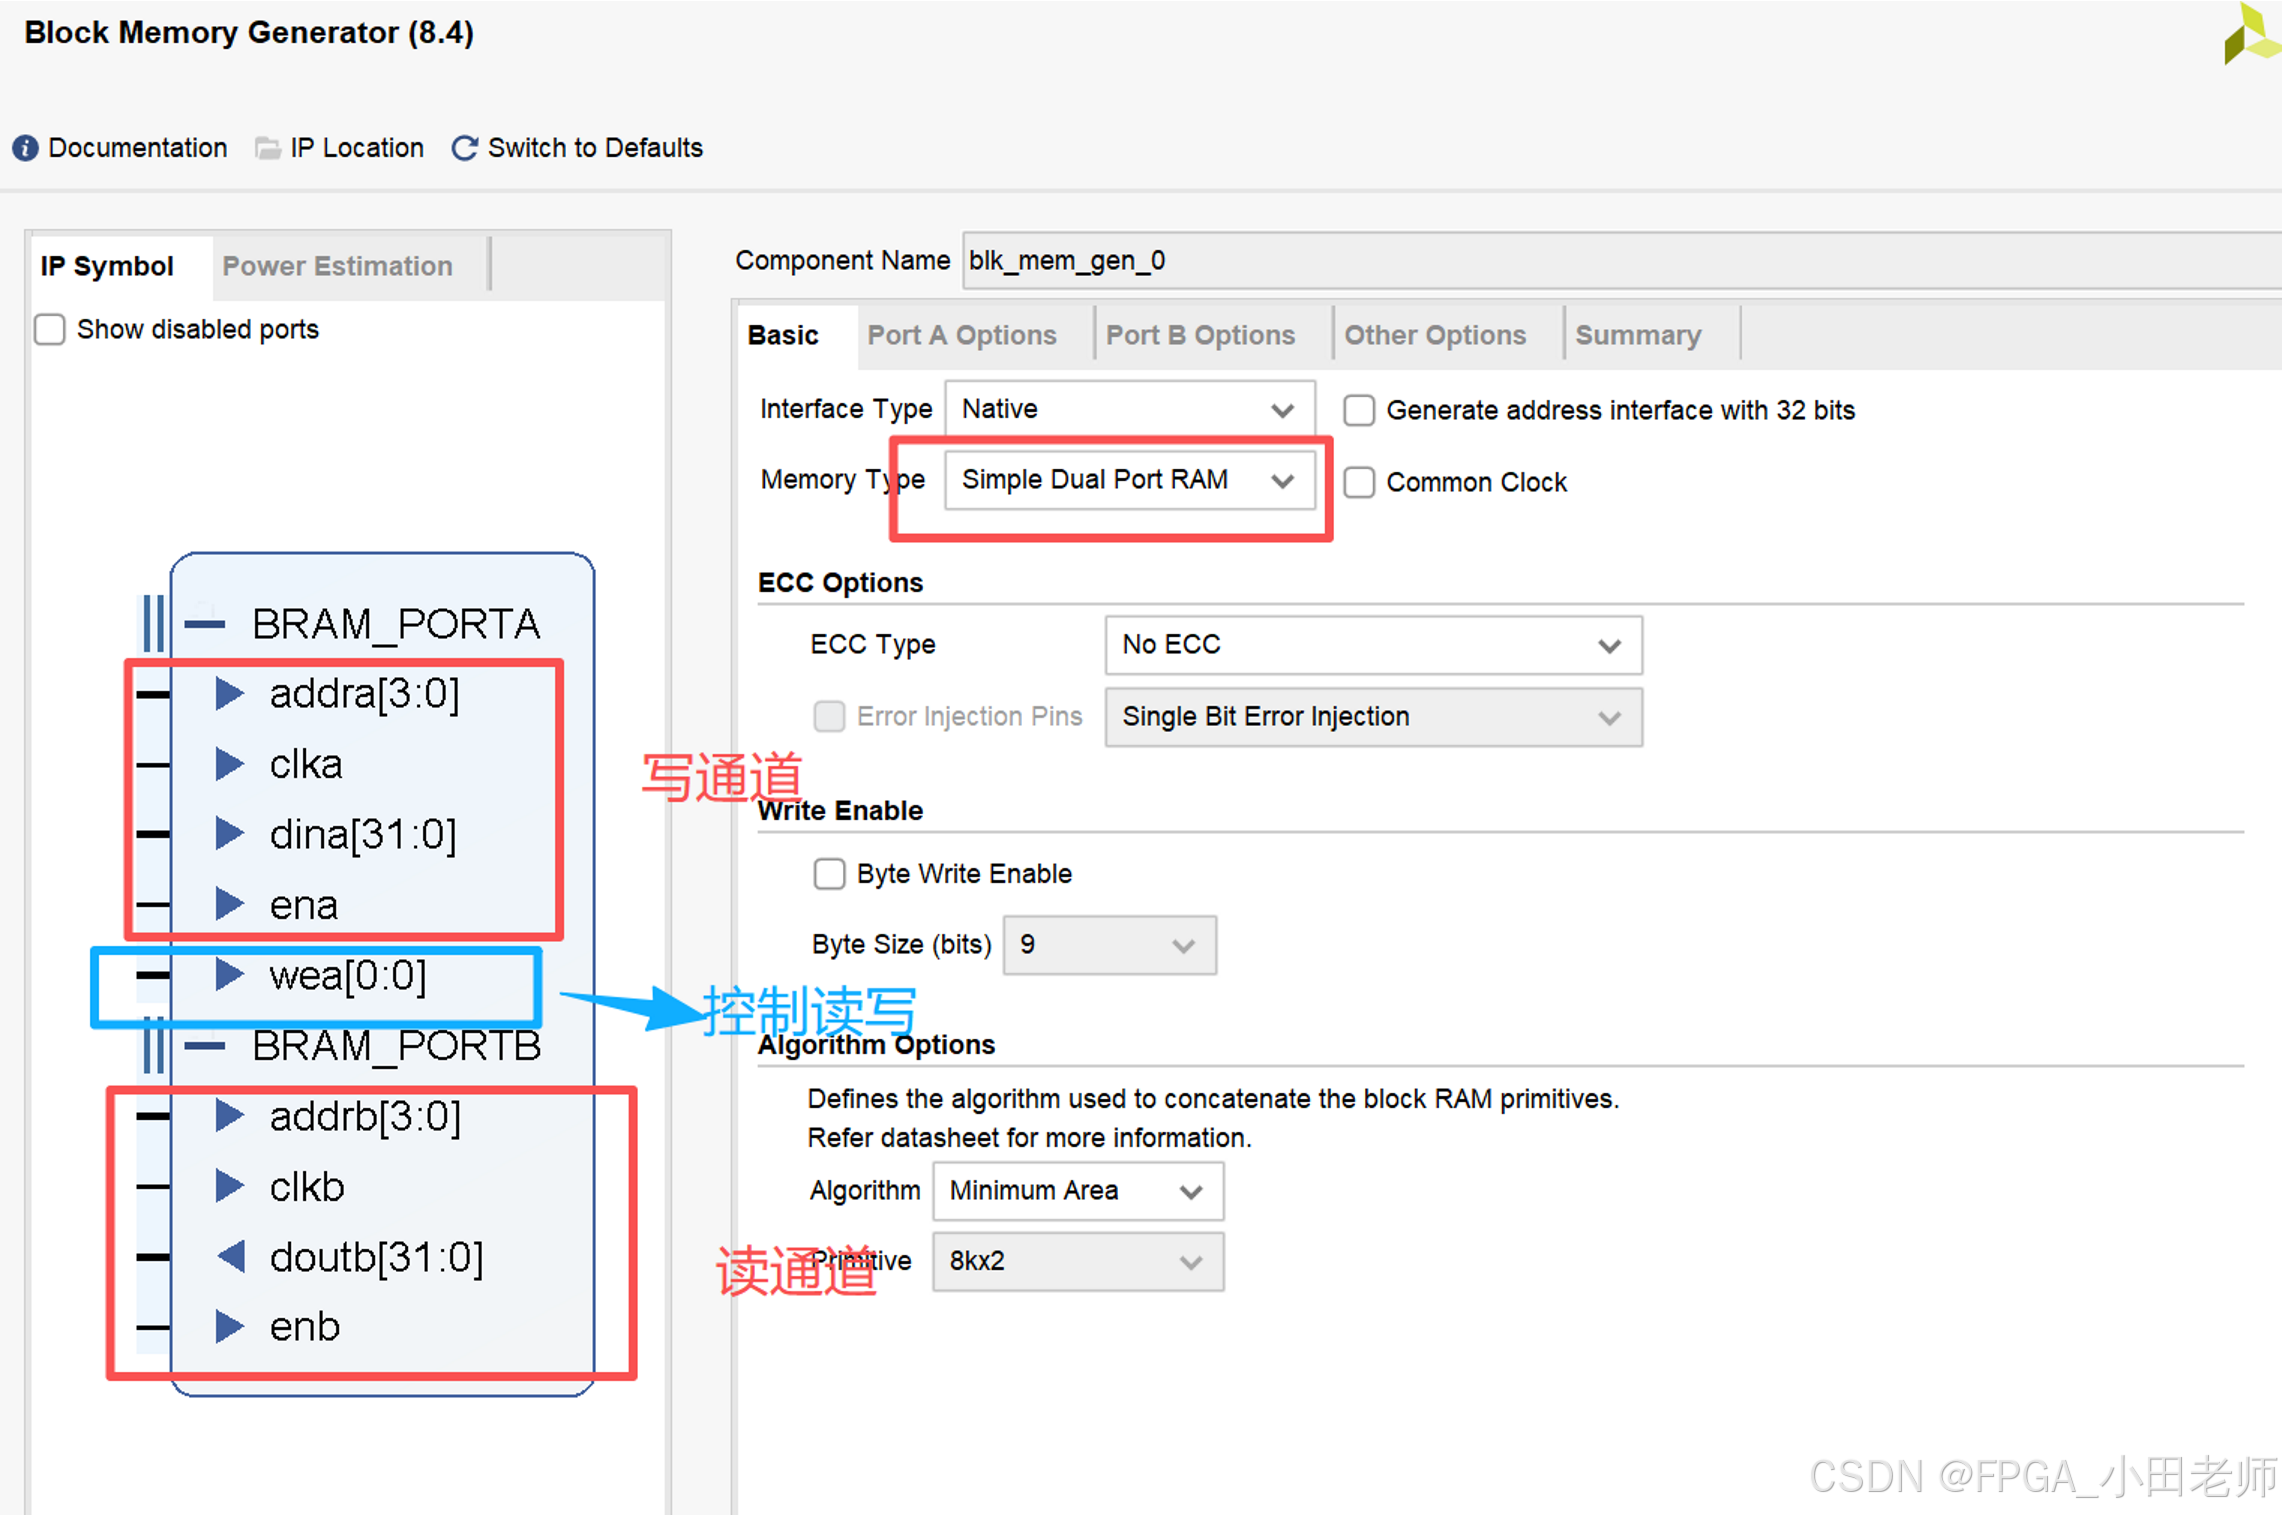Click the IP Location folder icon
This screenshot has height=1515, width=2282.
[x=267, y=148]
